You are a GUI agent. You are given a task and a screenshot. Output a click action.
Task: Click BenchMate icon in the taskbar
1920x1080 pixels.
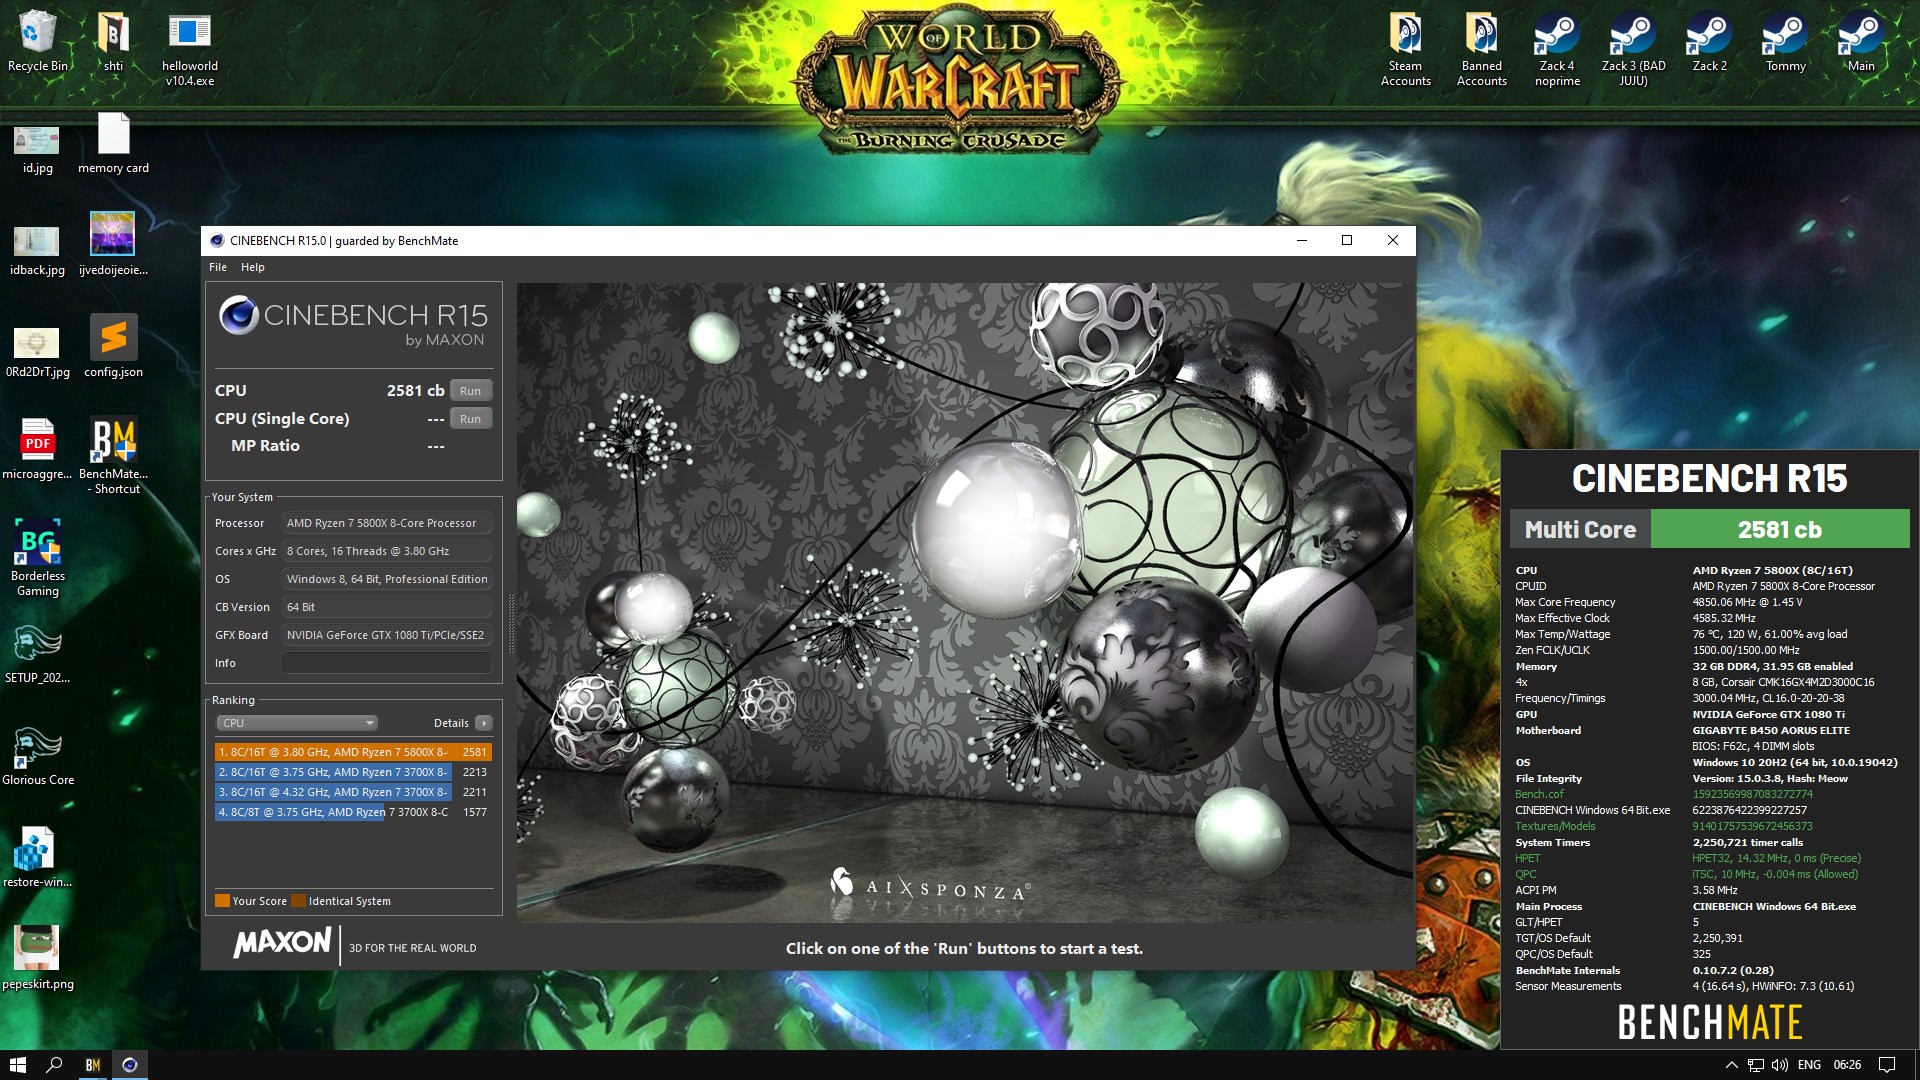click(x=92, y=1065)
